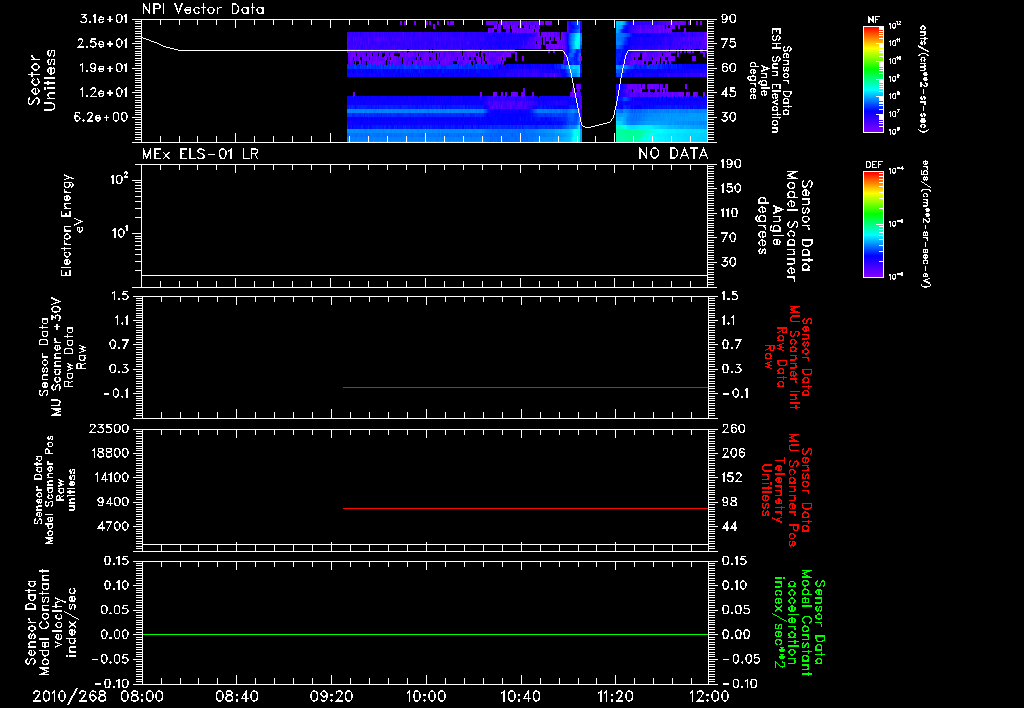This screenshot has height=708, width=1024.
Task: Click the '18800' scanner position axis value
Action: pos(109,453)
